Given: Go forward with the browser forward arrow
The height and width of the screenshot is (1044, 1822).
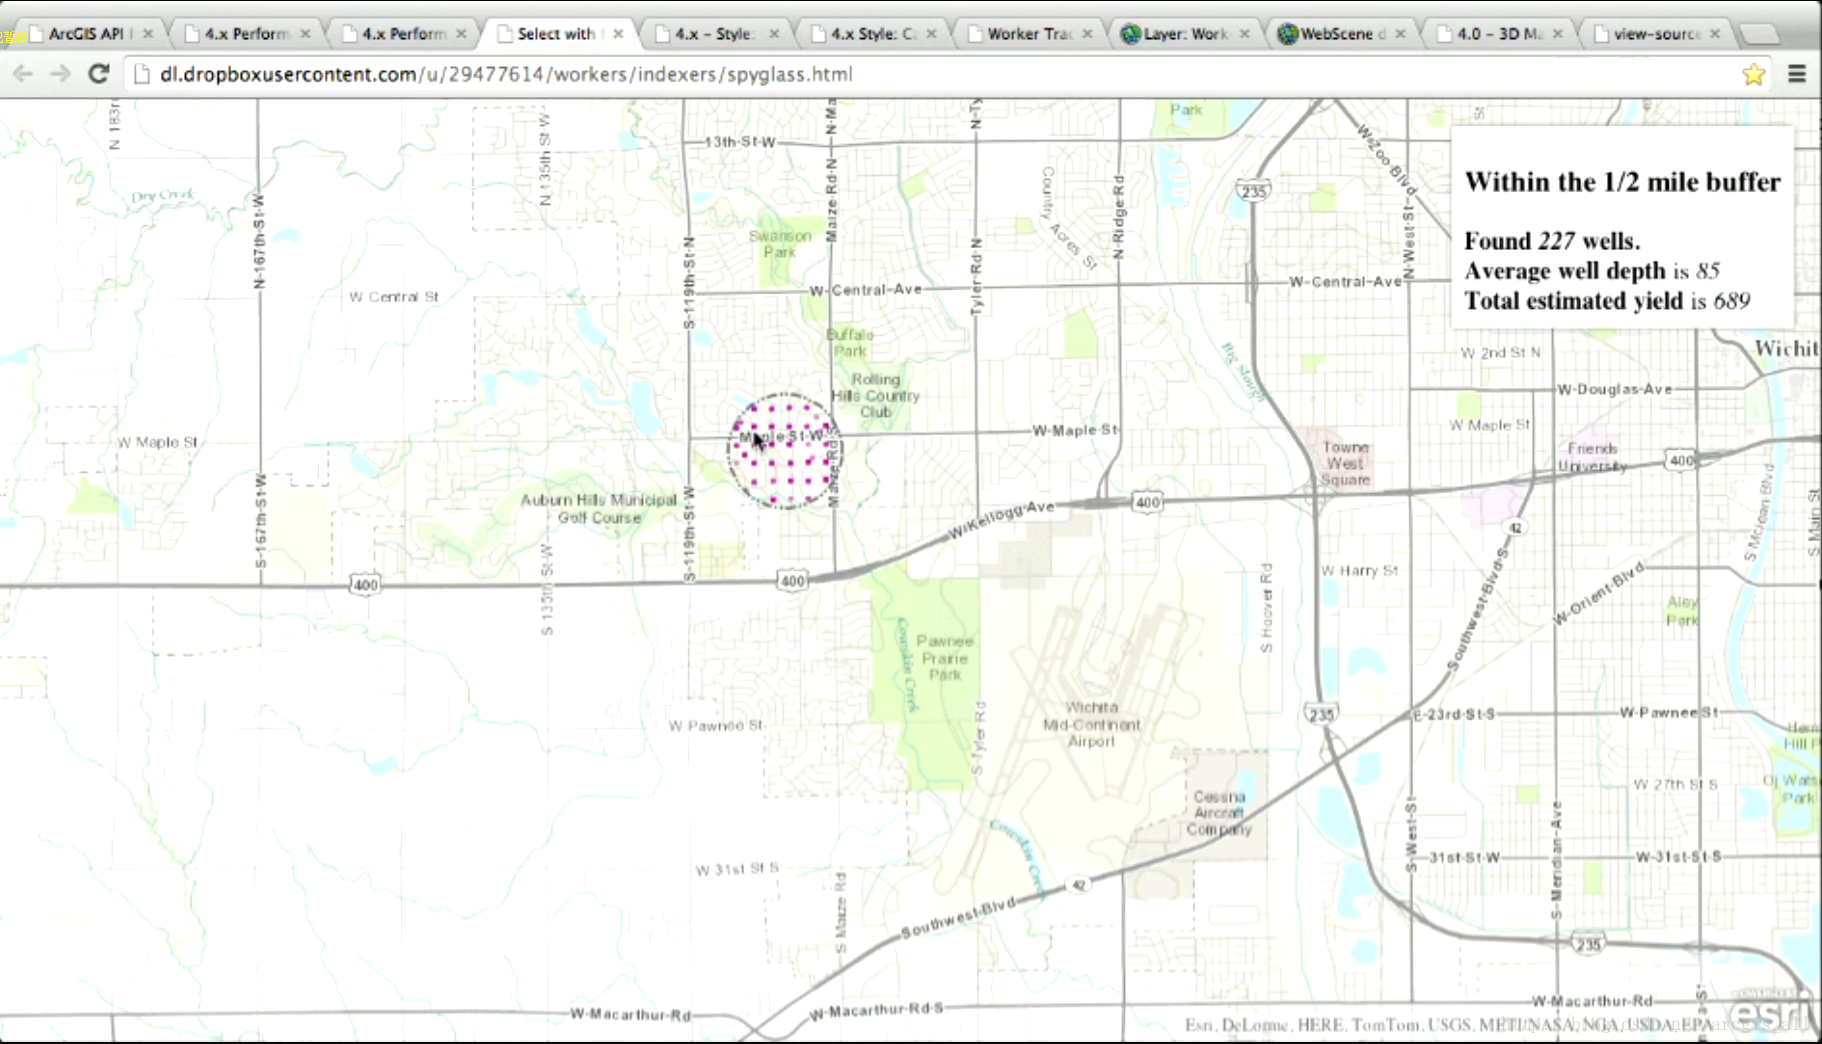Looking at the screenshot, I should (60, 74).
